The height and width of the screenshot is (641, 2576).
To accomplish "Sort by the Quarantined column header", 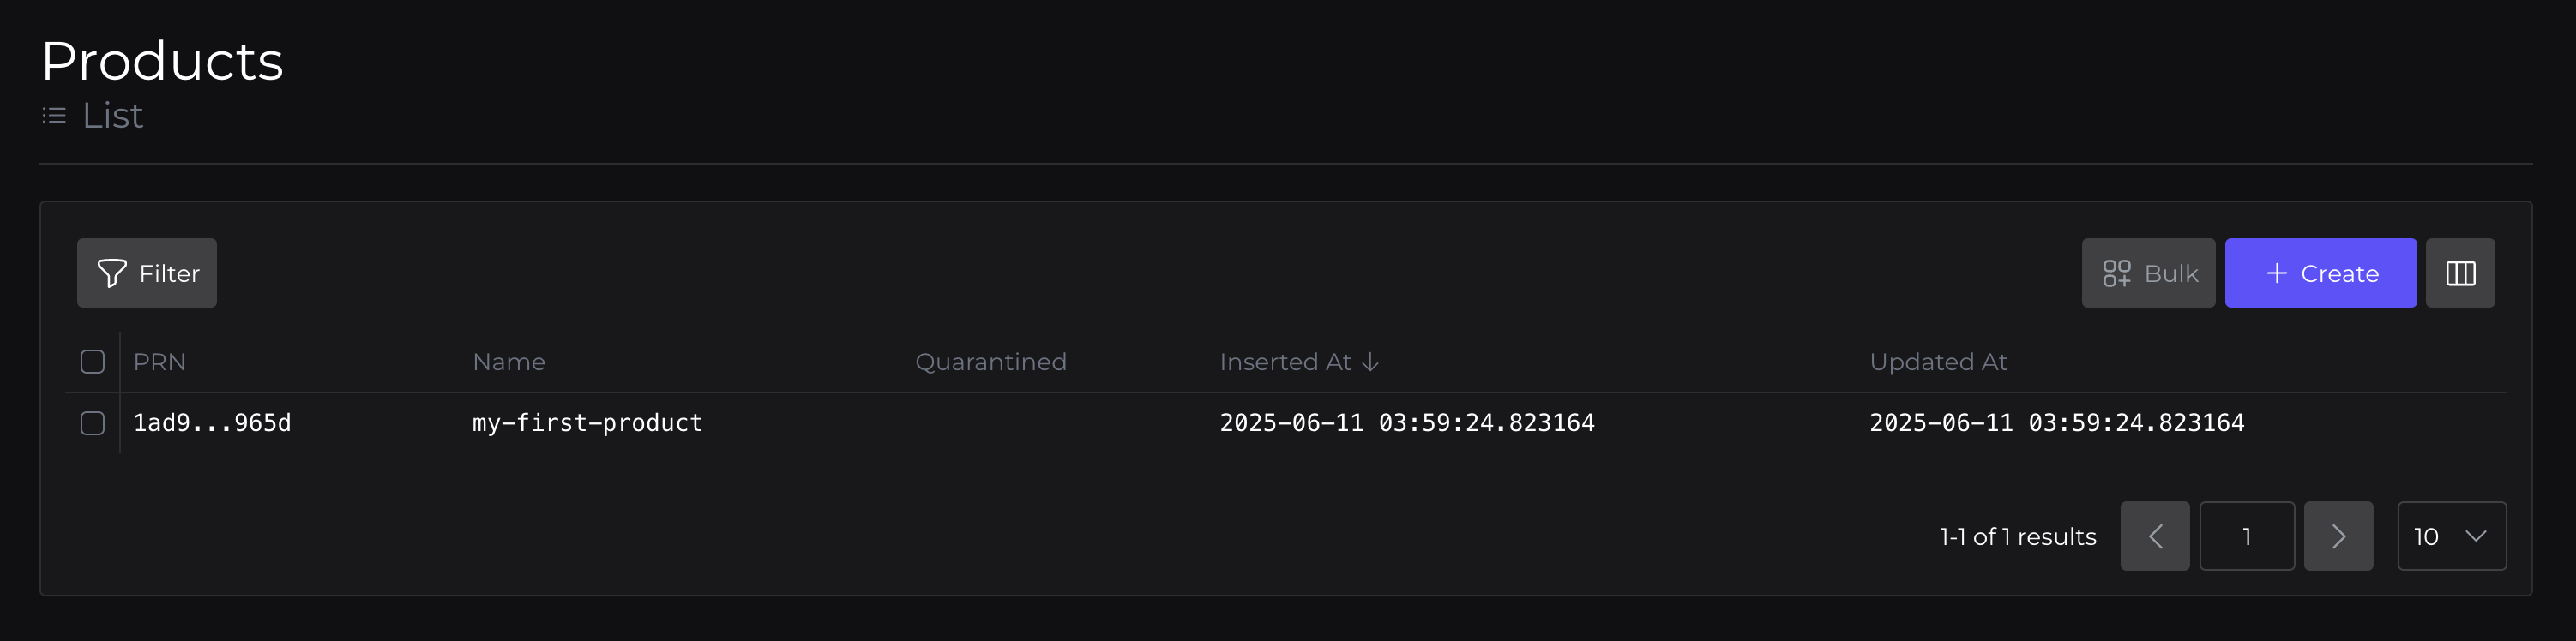I will click(x=990, y=362).
